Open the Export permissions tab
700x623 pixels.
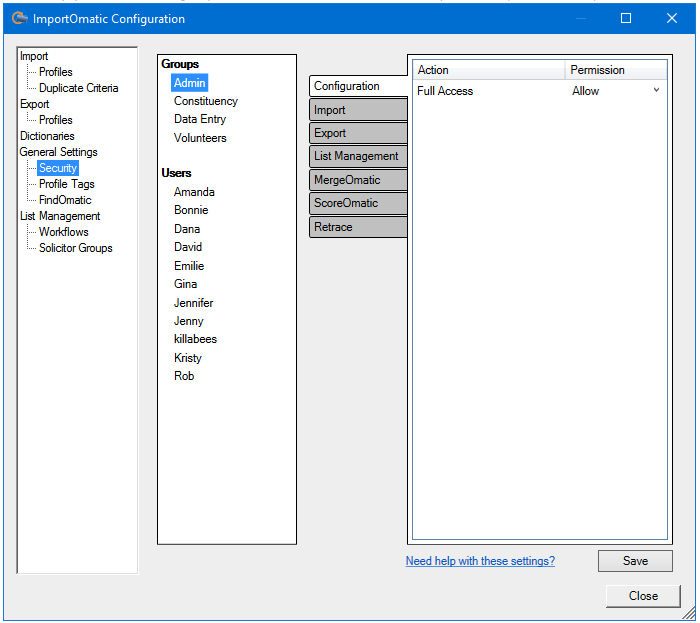(x=358, y=133)
